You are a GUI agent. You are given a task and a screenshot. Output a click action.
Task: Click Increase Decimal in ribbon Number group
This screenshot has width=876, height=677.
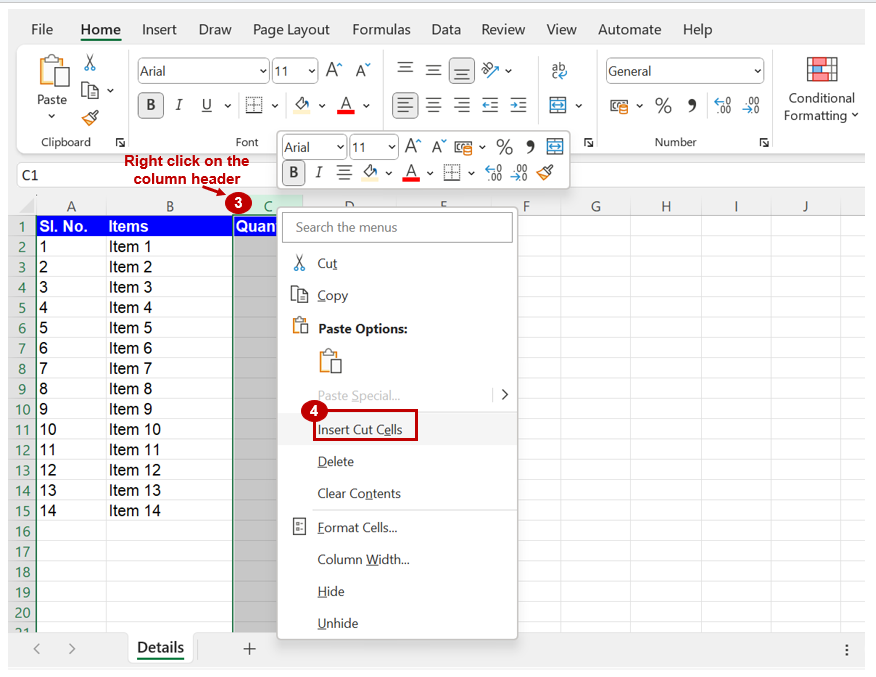click(x=723, y=106)
